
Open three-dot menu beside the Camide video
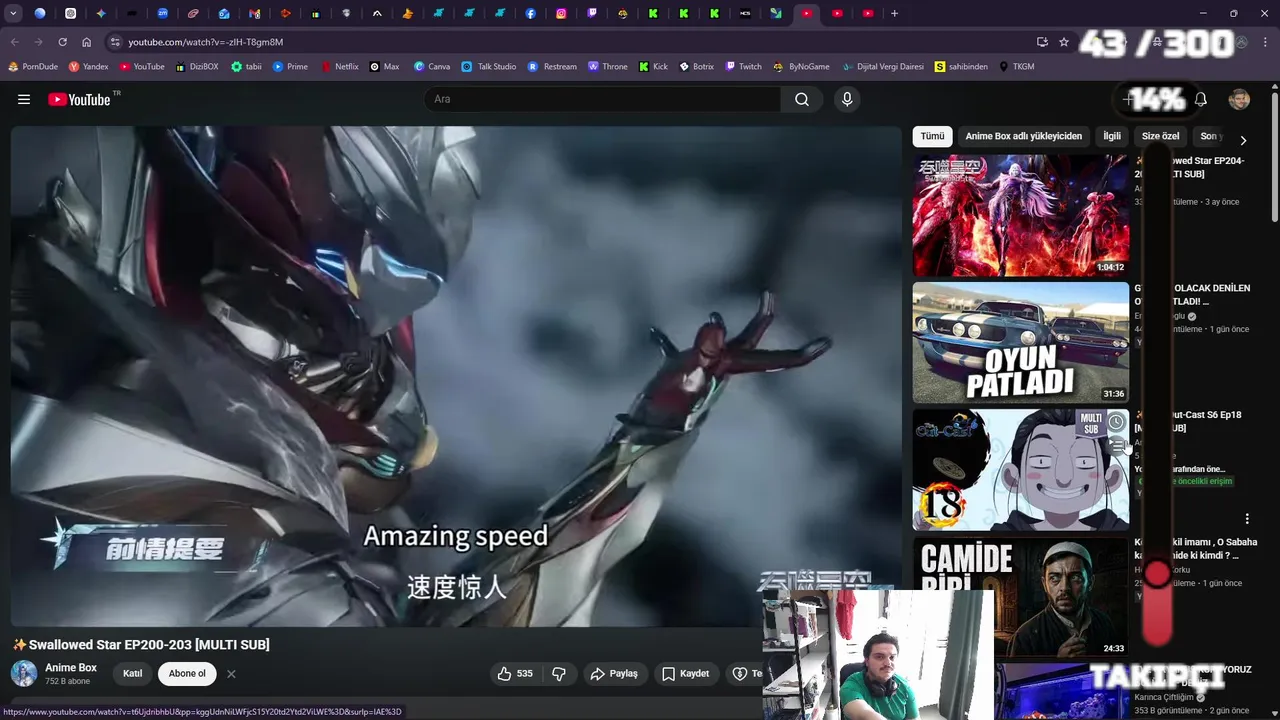pos(1247,519)
